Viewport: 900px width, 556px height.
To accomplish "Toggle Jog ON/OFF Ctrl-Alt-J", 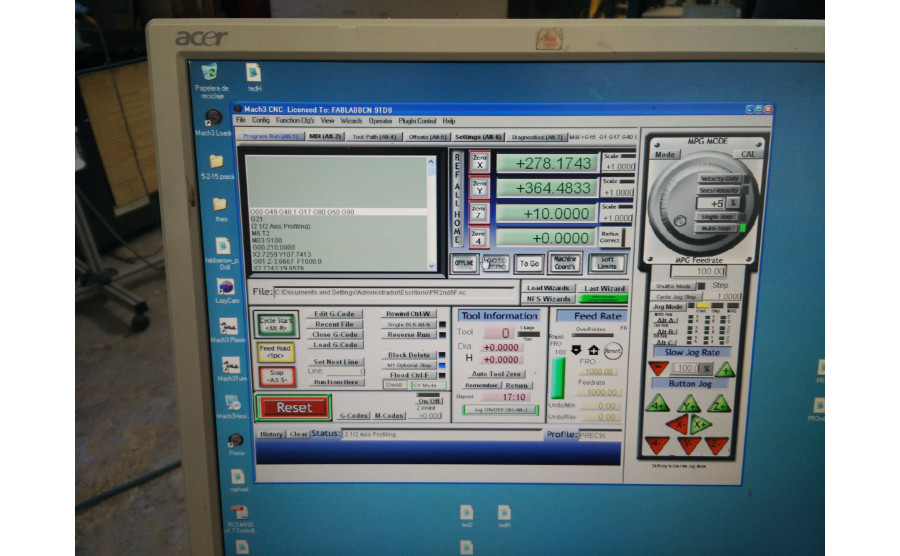I will (501, 410).
